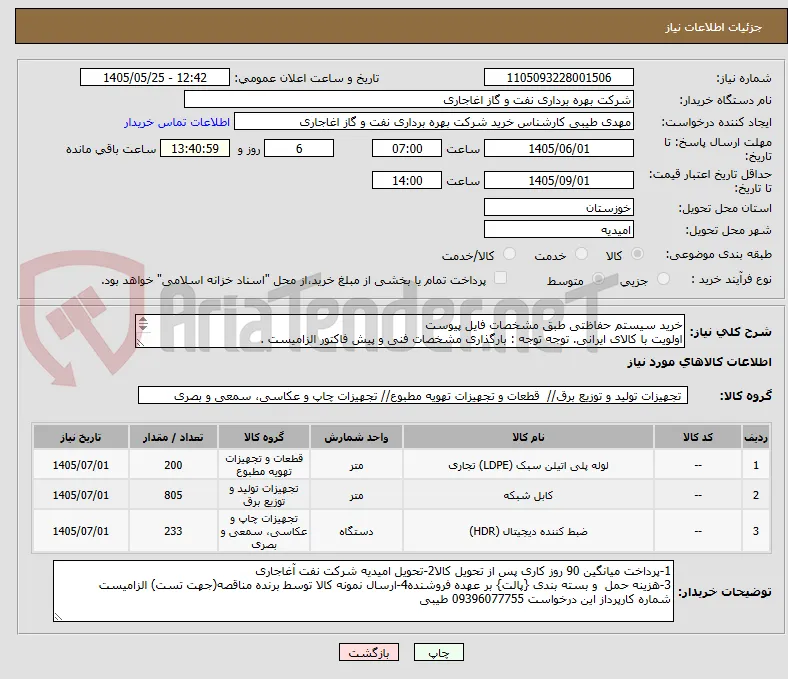Select the جزیی purchase type radio
This screenshot has width=788, height=679.
coord(663,278)
